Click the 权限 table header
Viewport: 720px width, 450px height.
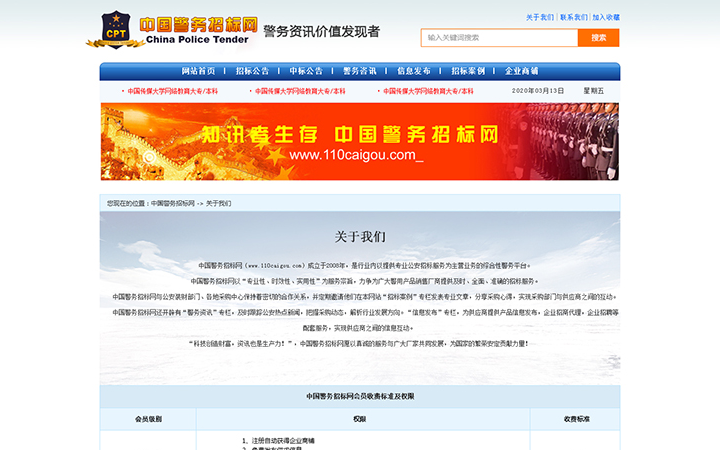(x=360, y=419)
